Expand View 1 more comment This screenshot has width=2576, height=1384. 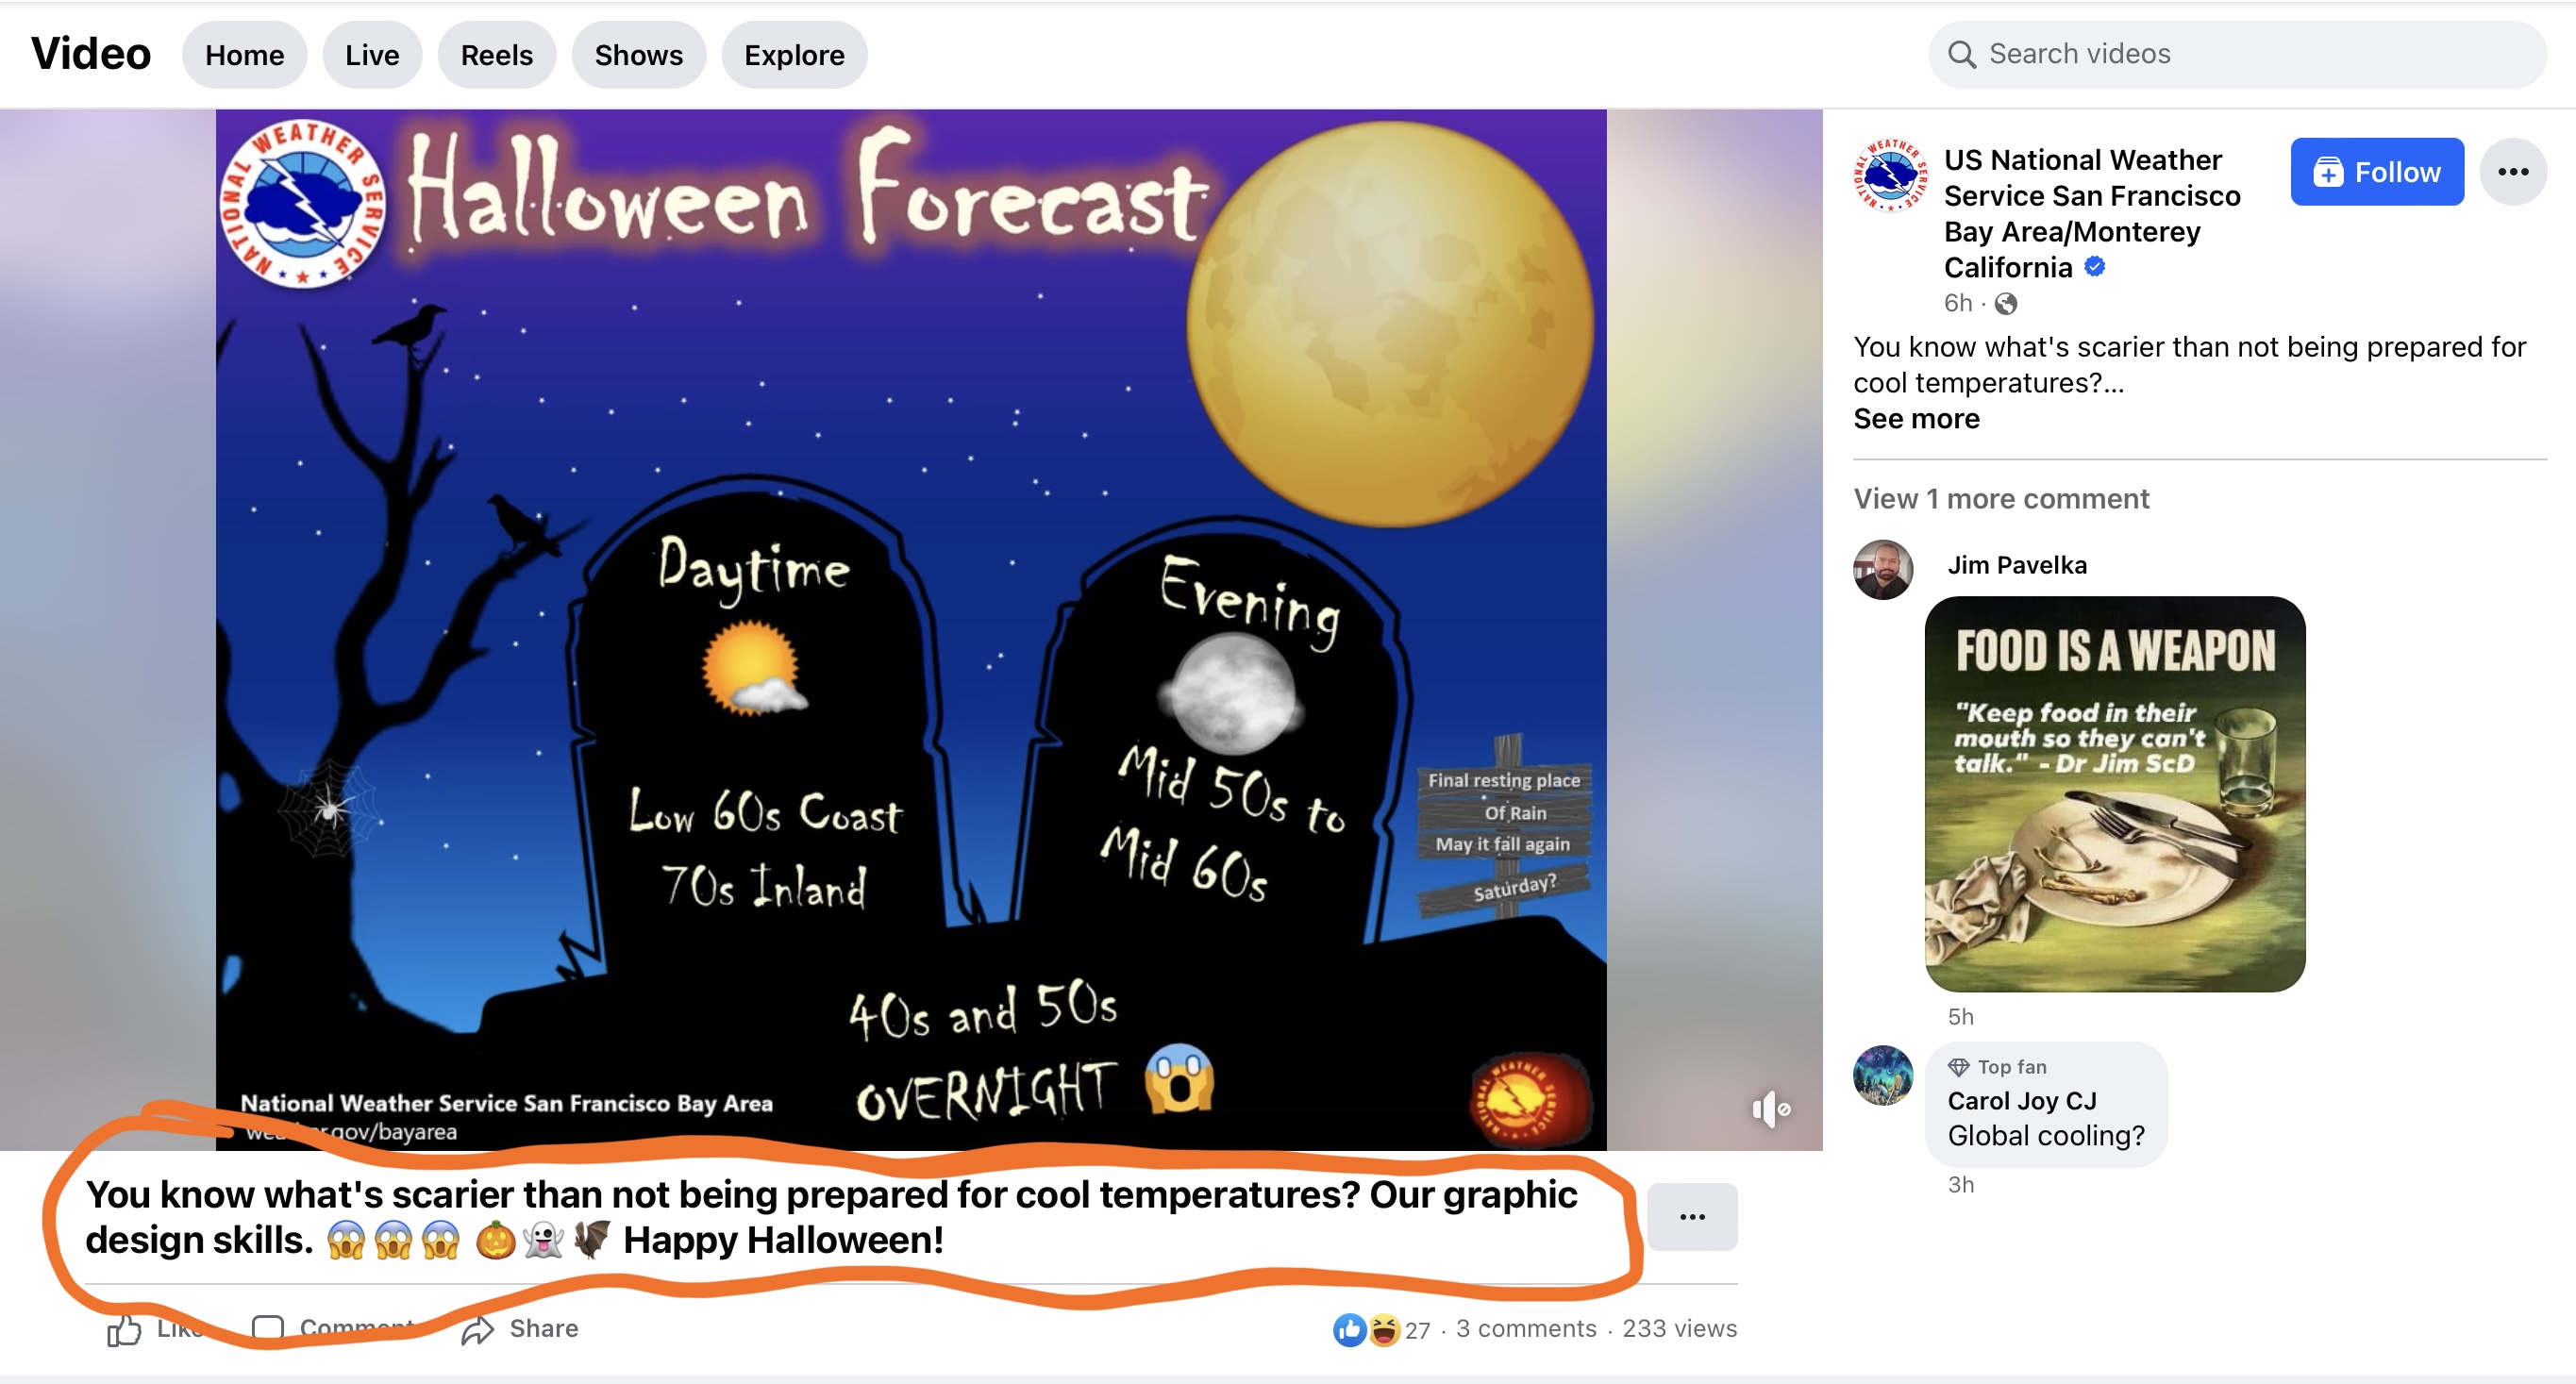coord(2000,498)
